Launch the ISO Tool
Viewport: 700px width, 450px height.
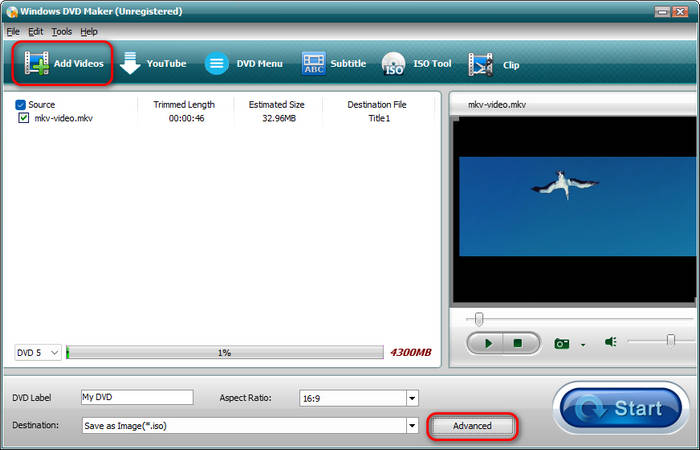[417, 64]
